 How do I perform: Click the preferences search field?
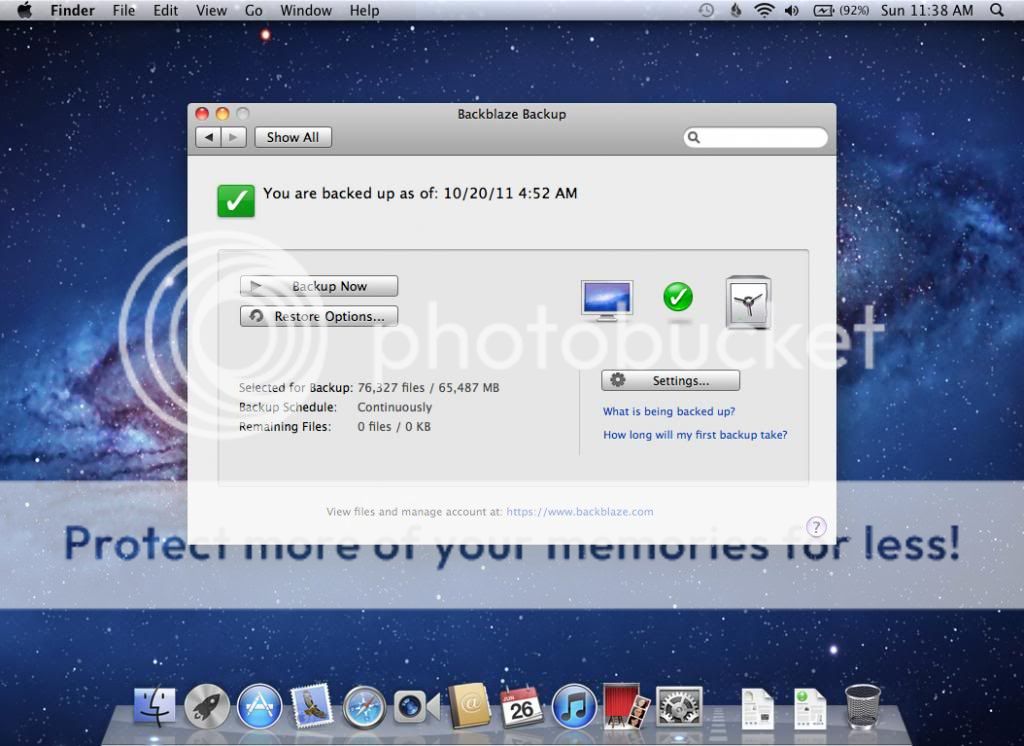(x=762, y=137)
